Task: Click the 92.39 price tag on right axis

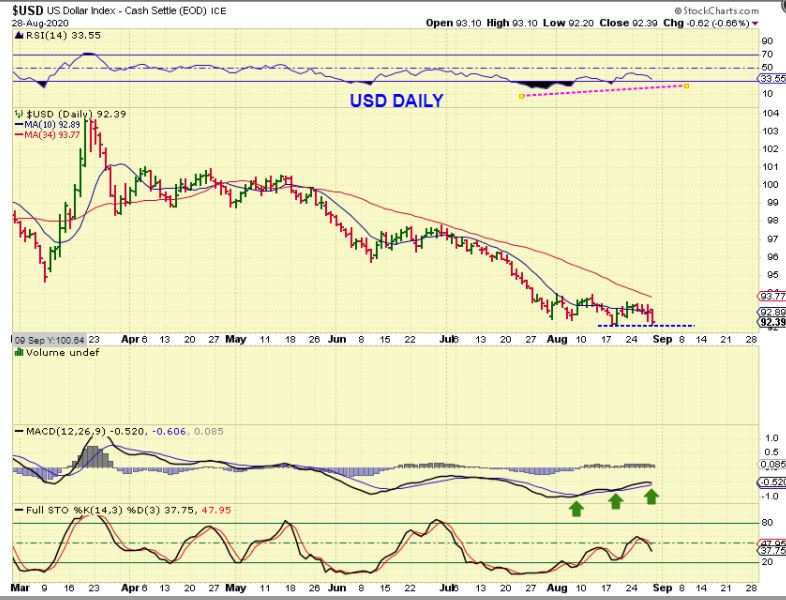Action: pyautogui.click(x=772, y=322)
